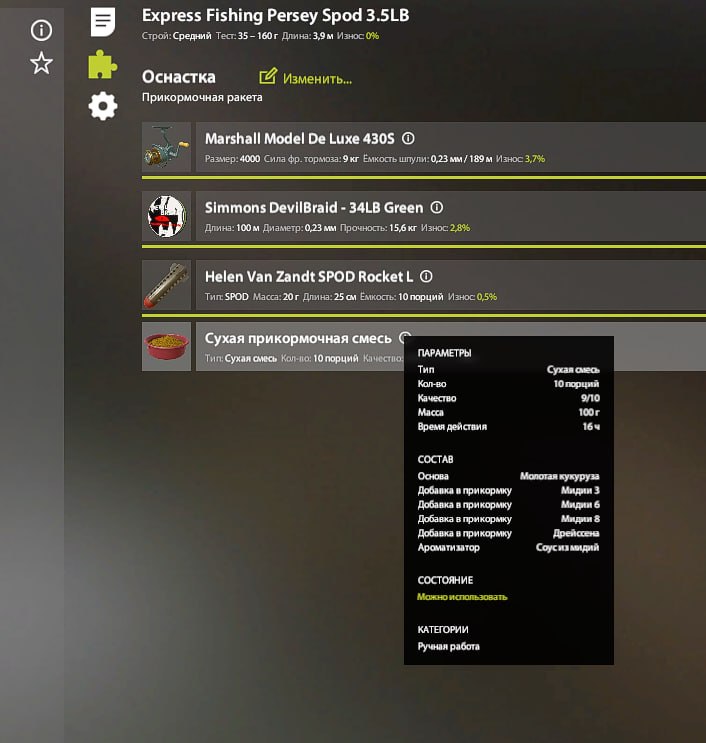Click the Мидии 8 additive value
The image size is (706, 743).
[x=580, y=519]
